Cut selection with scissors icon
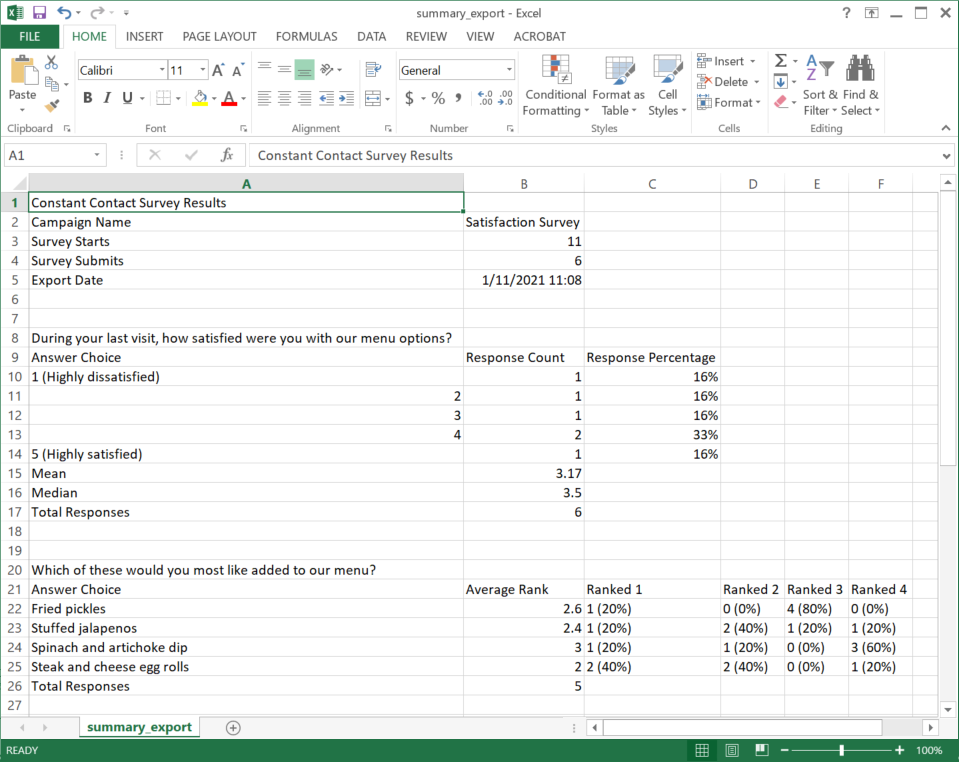Viewport: 959px width, 762px height. (x=51, y=62)
